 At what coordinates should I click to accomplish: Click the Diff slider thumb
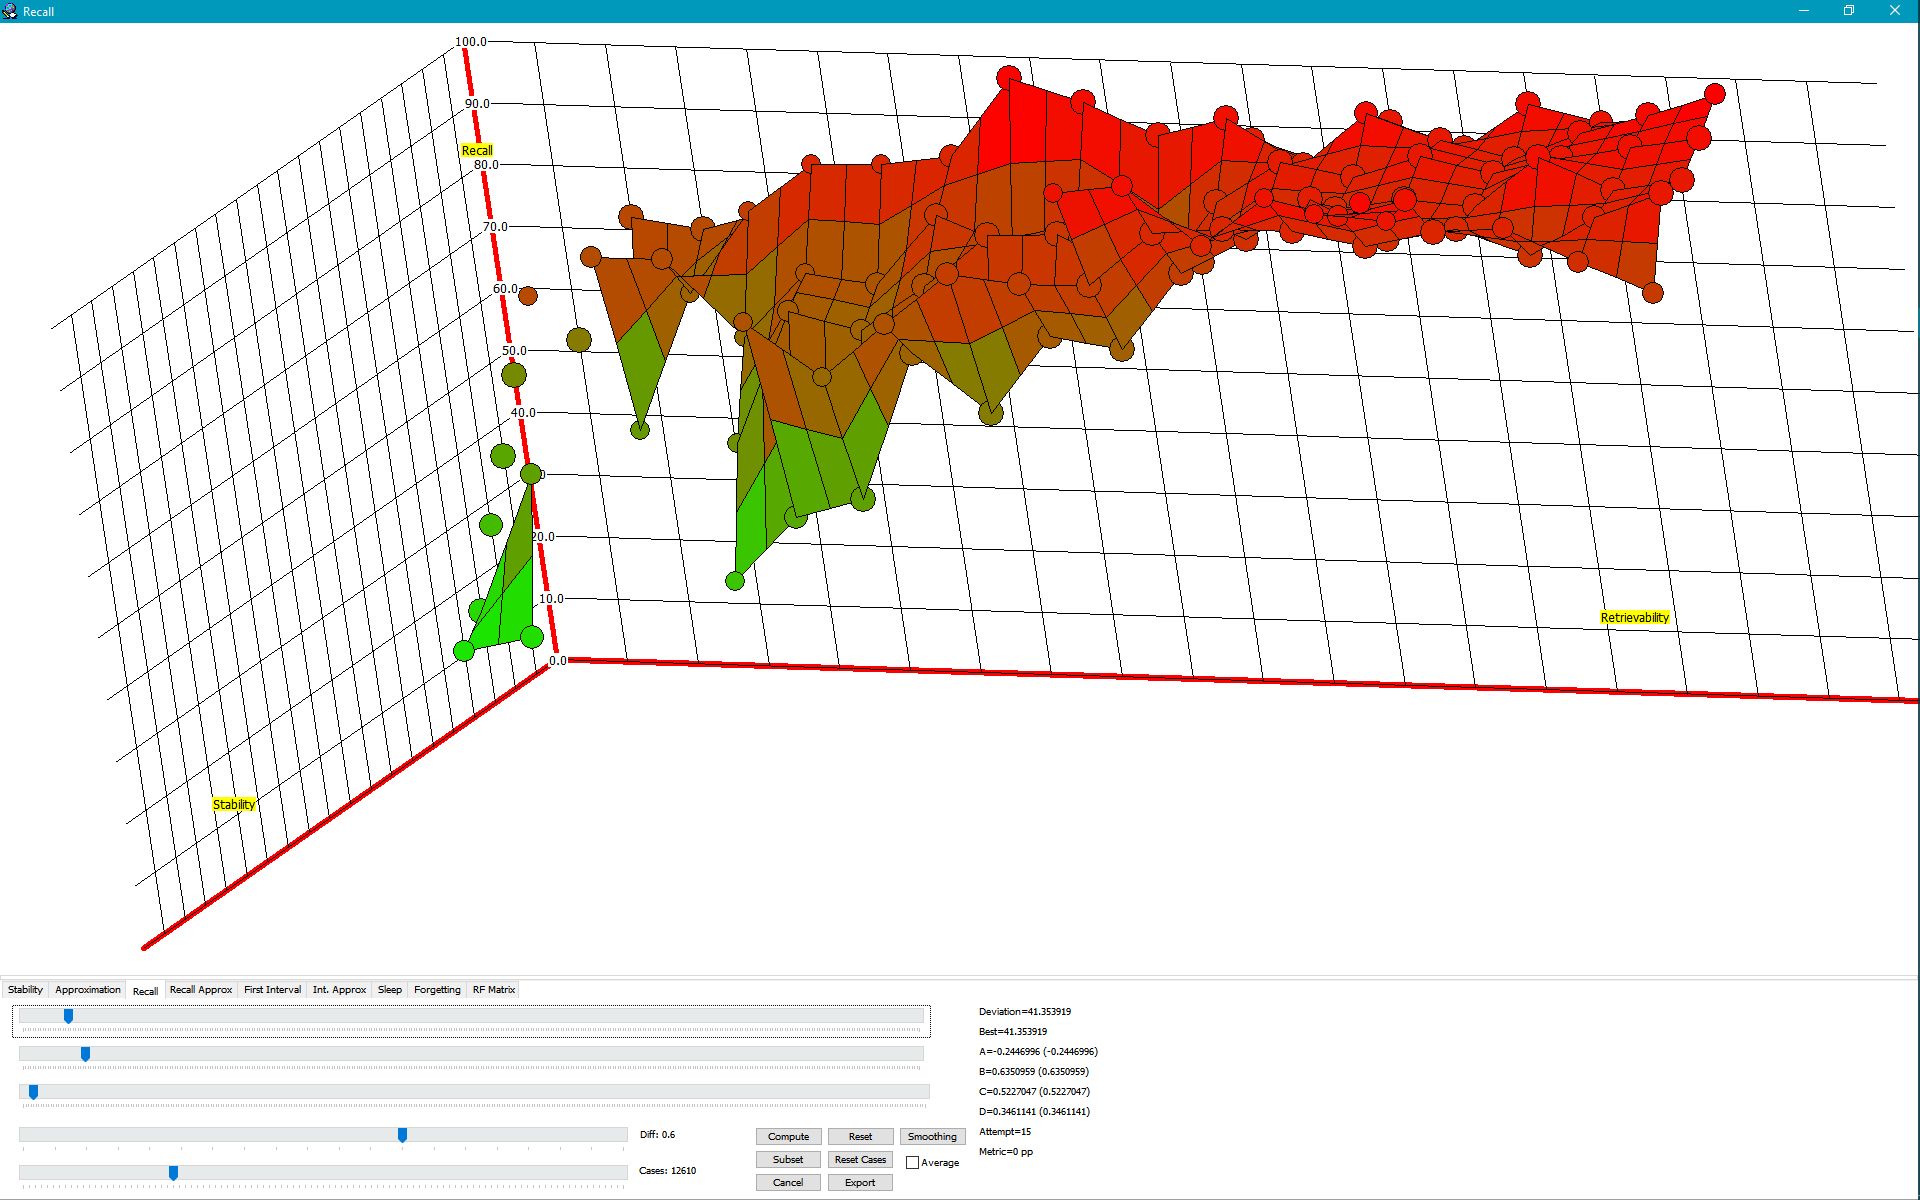point(402,1135)
